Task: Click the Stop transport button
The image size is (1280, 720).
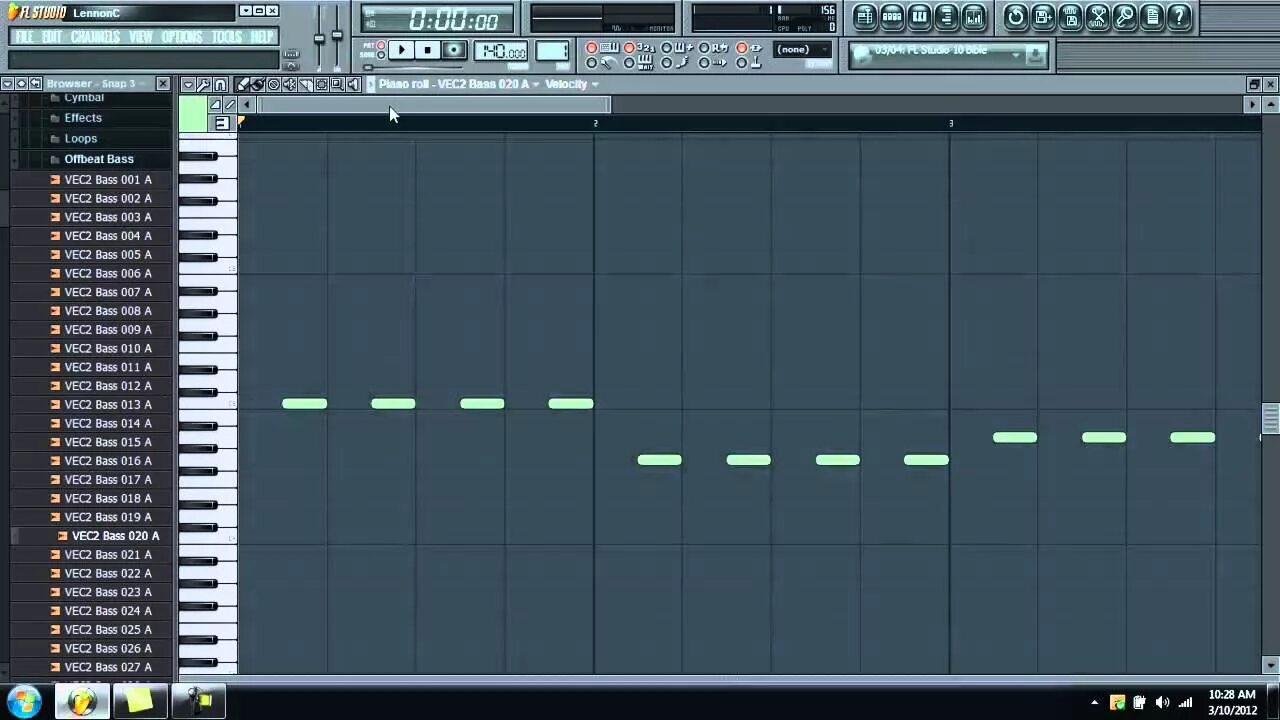Action: [x=427, y=50]
